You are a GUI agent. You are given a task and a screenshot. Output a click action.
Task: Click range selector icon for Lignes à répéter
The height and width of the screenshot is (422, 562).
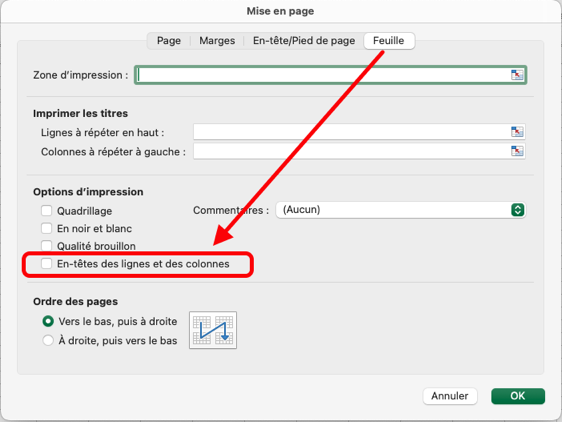[517, 132]
